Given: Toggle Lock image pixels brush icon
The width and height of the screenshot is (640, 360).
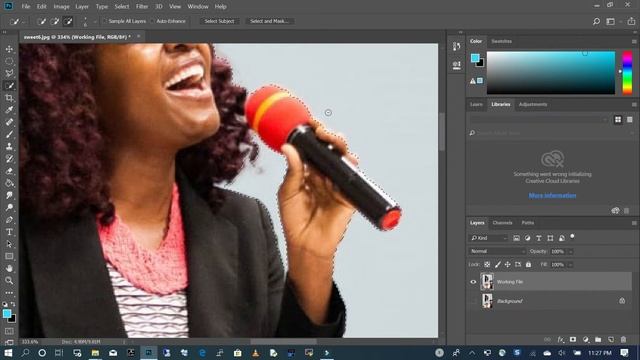Looking at the screenshot, I should [498, 264].
